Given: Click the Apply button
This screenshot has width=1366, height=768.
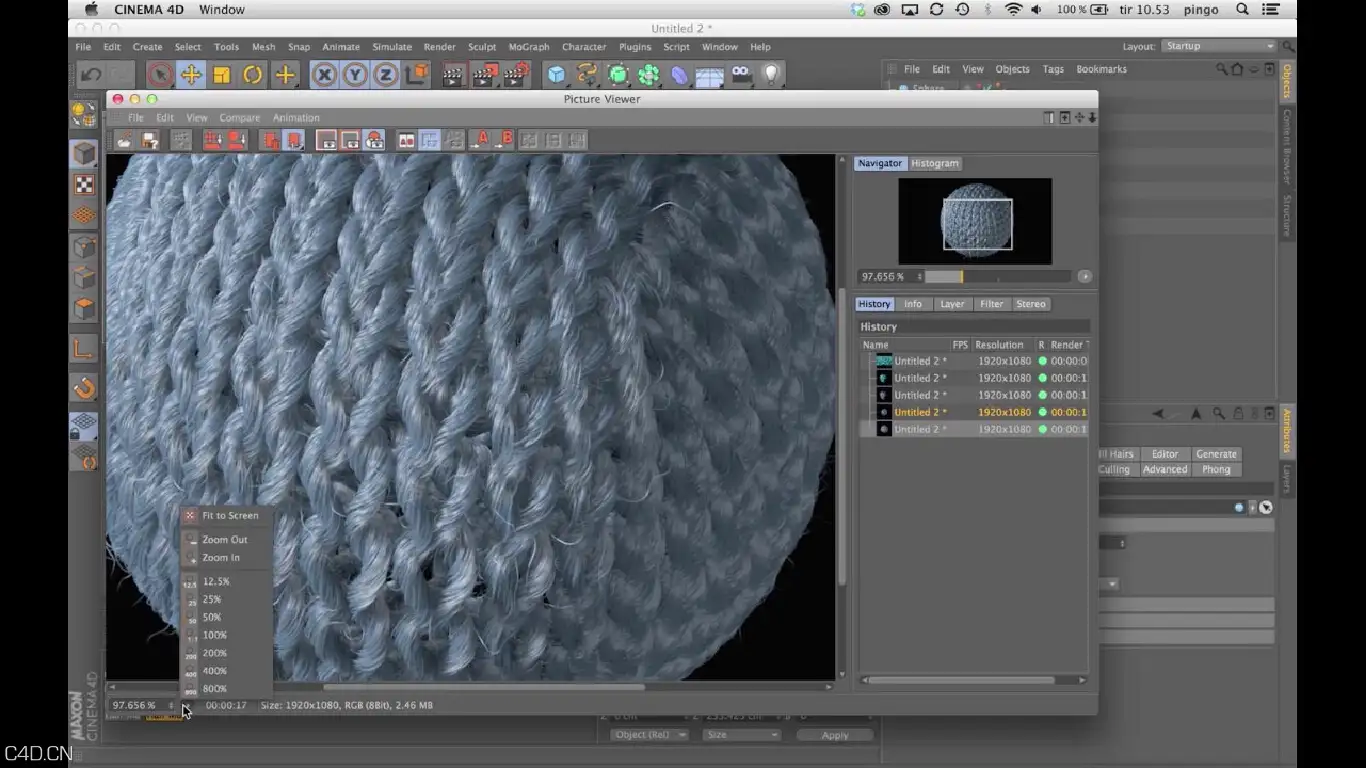Looking at the screenshot, I should [835, 735].
